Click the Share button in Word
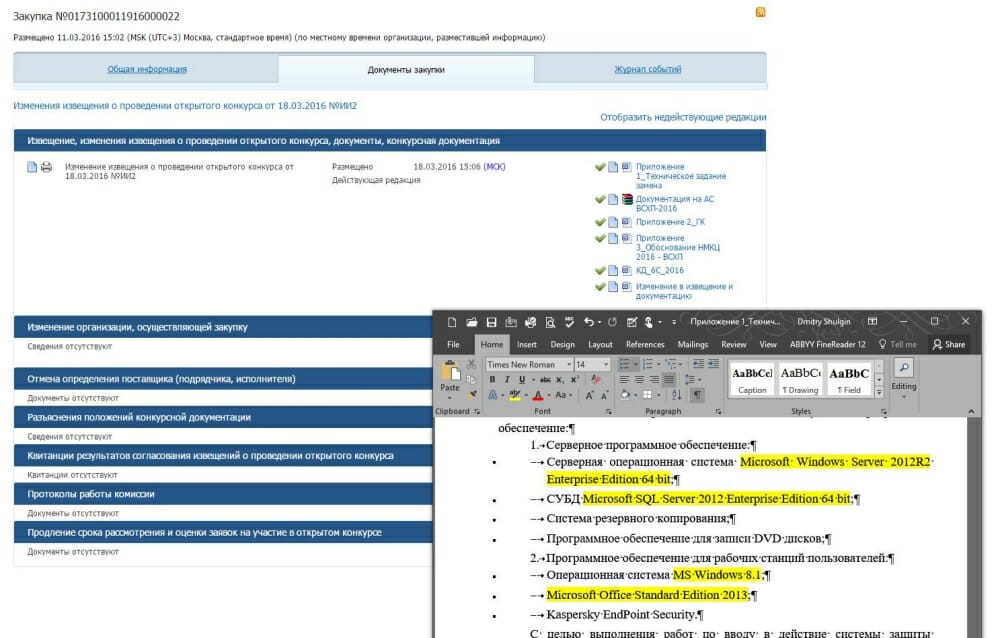 pyautogui.click(x=948, y=345)
